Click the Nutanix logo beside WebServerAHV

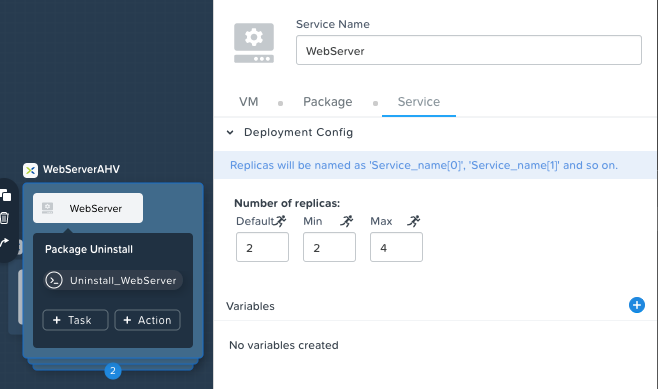pyautogui.click(x=30, y=170)
